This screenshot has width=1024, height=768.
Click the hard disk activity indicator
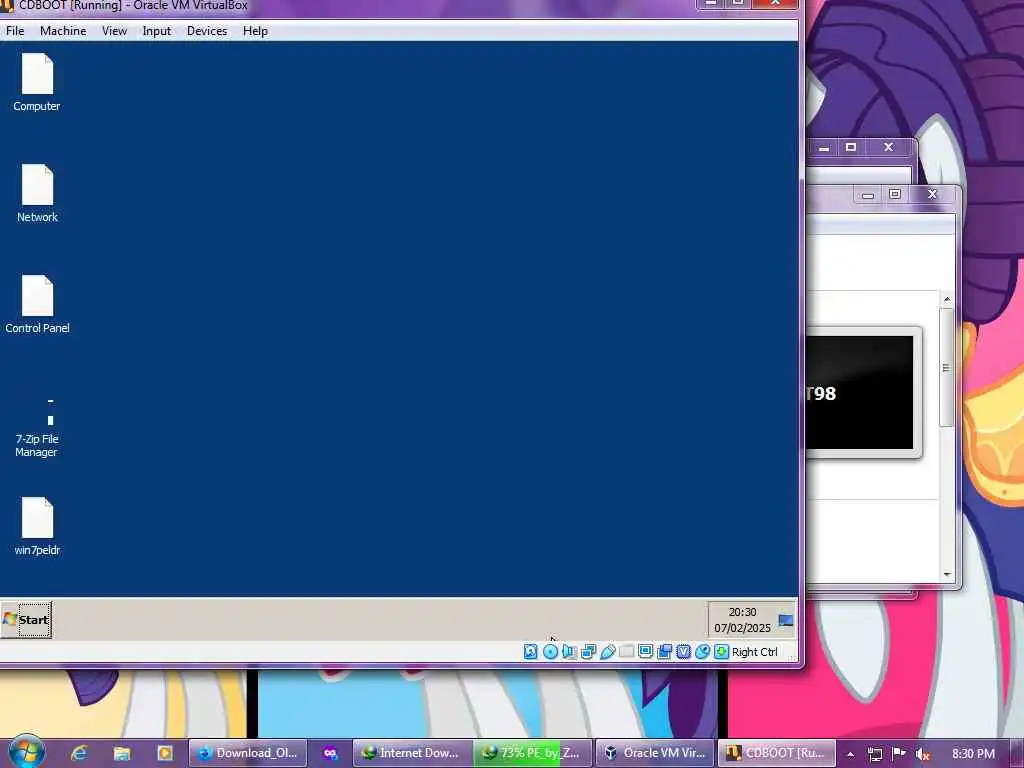click(531, 652)
